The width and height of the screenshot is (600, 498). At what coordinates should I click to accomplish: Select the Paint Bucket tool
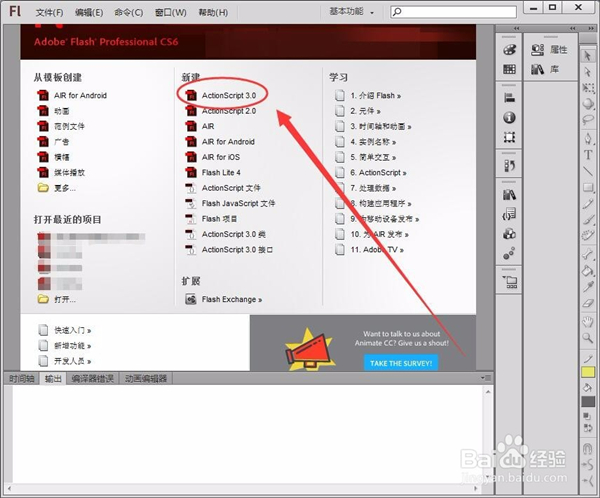[x=588, y=270]
